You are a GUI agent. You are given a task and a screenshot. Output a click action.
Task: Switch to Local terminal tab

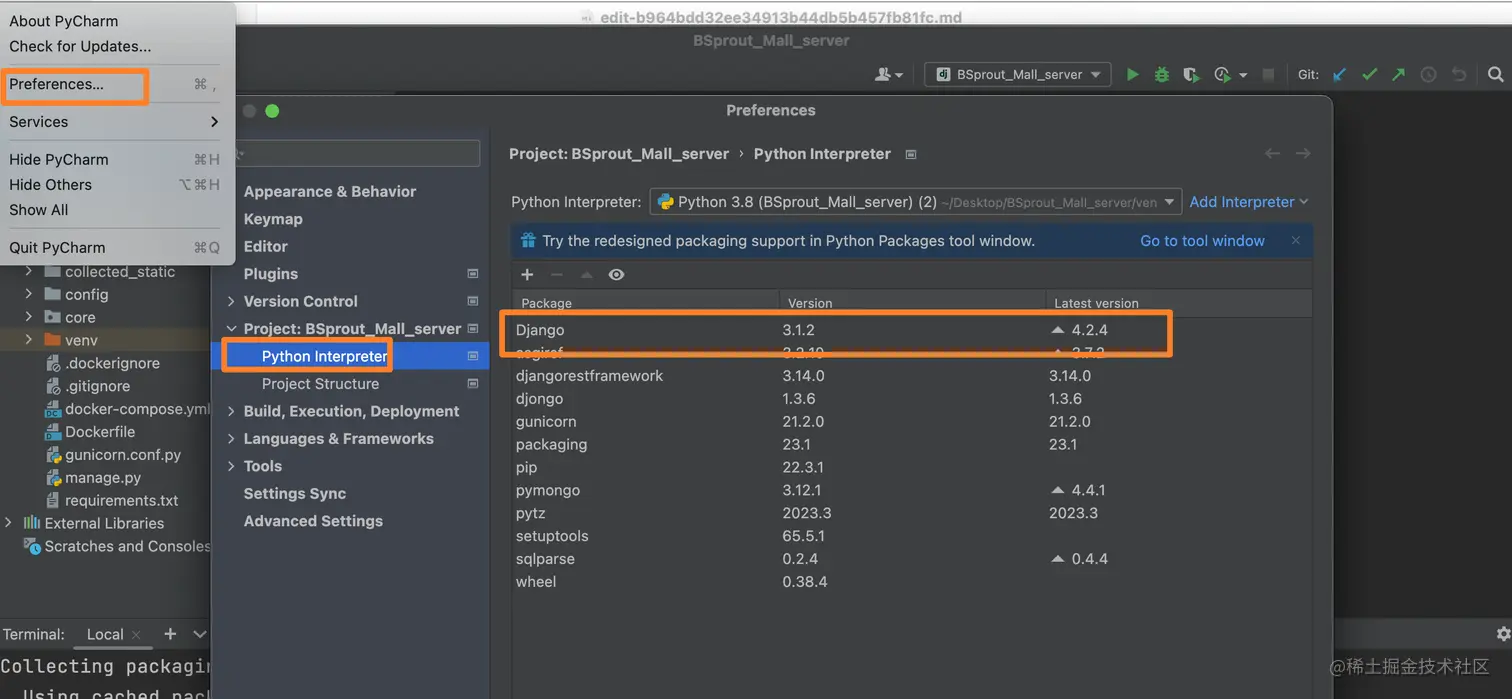pyautogui.click(x=105, y=634)
